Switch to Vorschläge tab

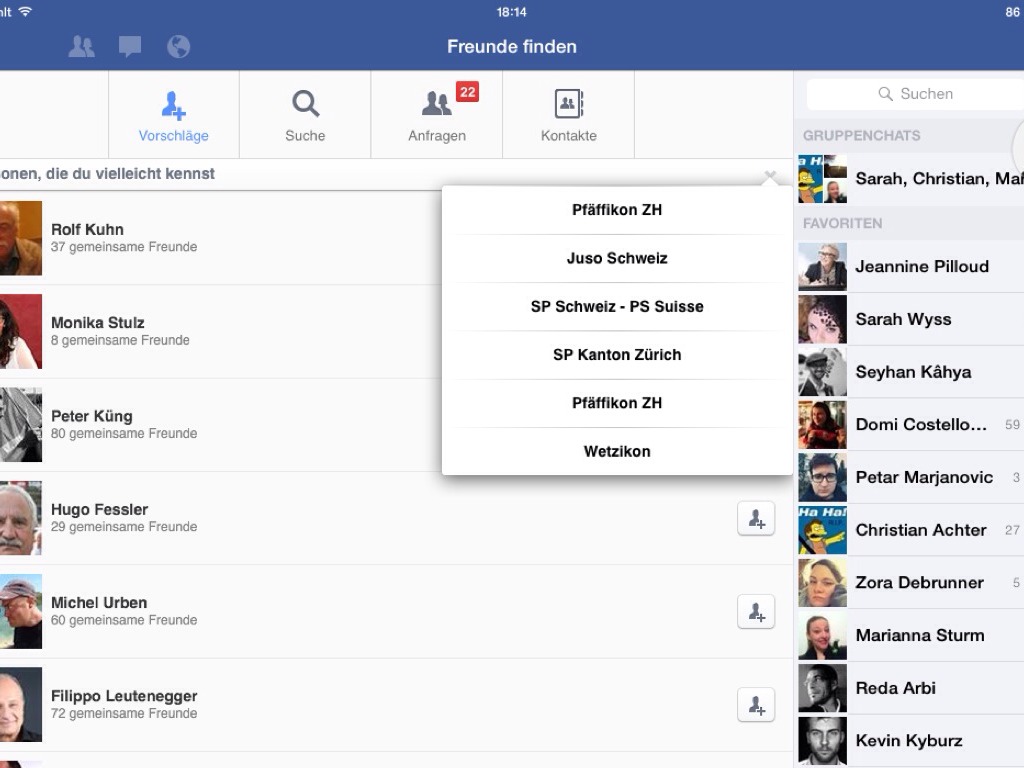[x=174, y=115]
